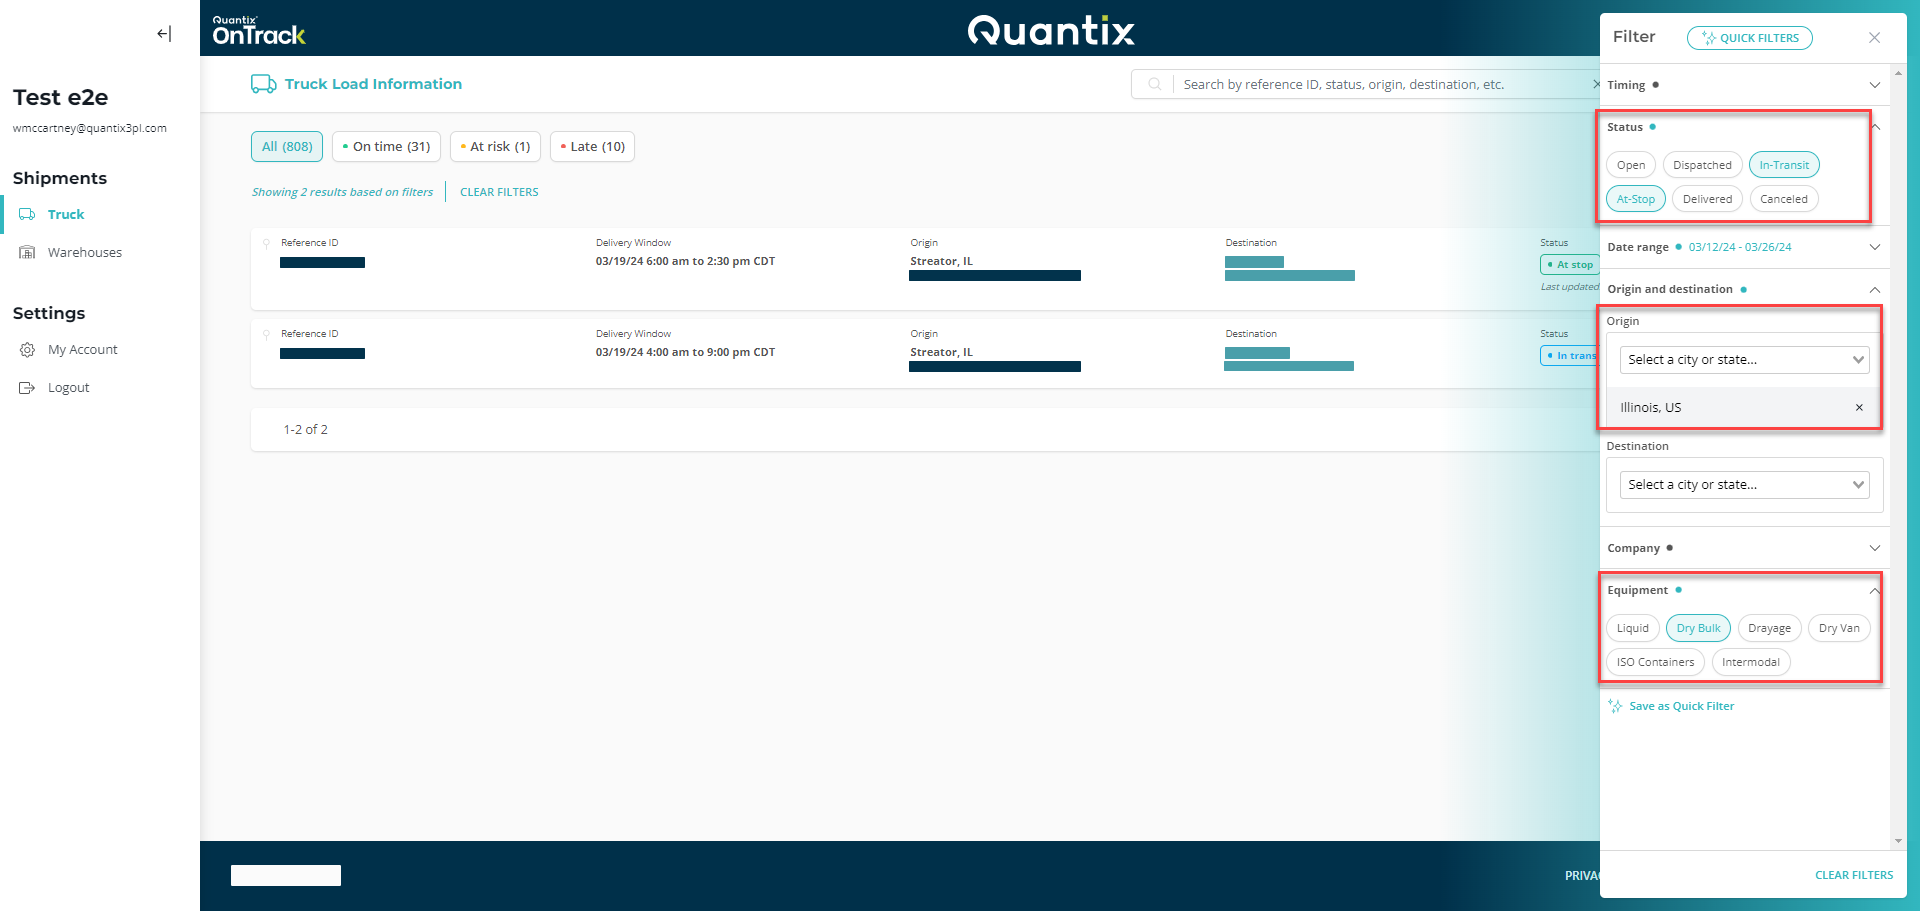Collapse the sidebar with the arrow icon
Screen dimensions: 1920x911
[164, 34]
